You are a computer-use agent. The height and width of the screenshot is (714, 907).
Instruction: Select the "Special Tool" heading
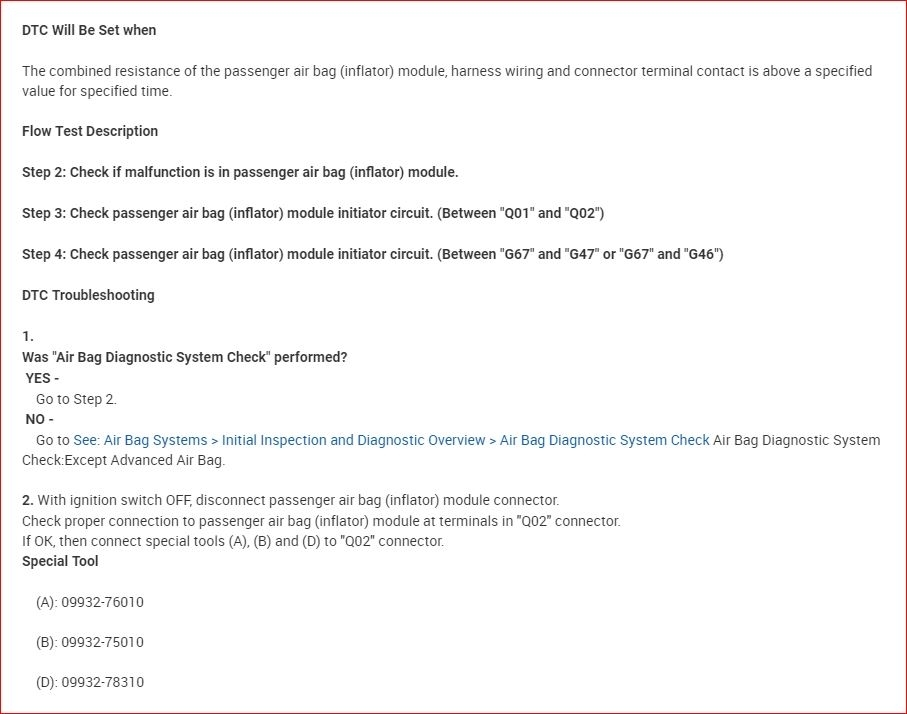[60, 561]
